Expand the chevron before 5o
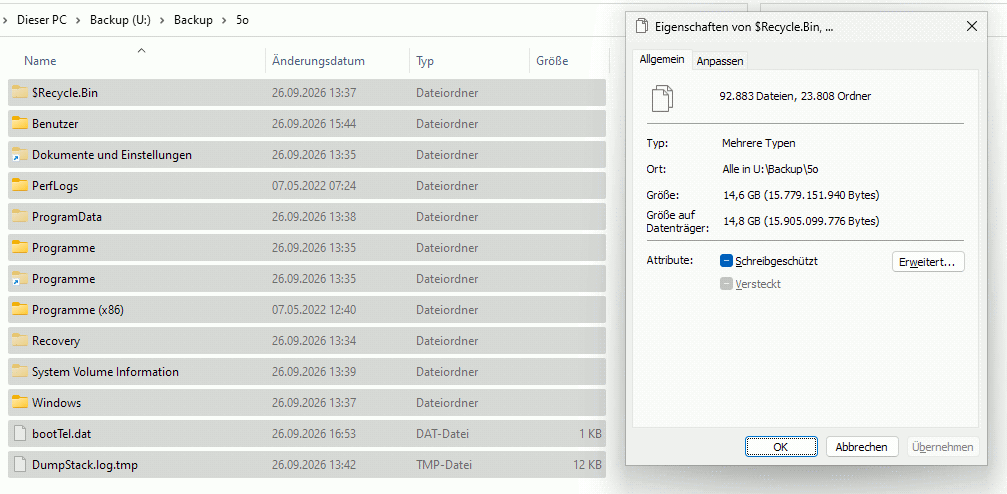Viewport: 1007px width, 494px height. click(x=224, y=20)
